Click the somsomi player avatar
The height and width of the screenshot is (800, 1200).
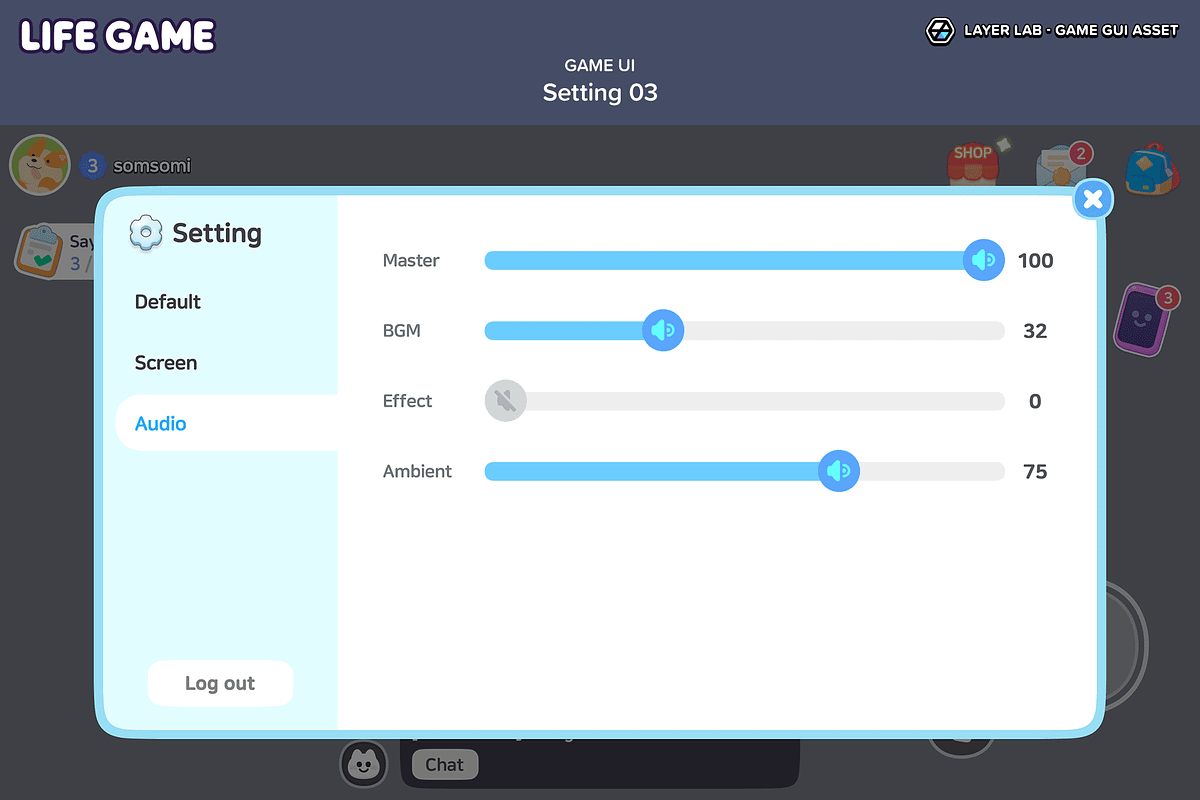click(40, 165)
